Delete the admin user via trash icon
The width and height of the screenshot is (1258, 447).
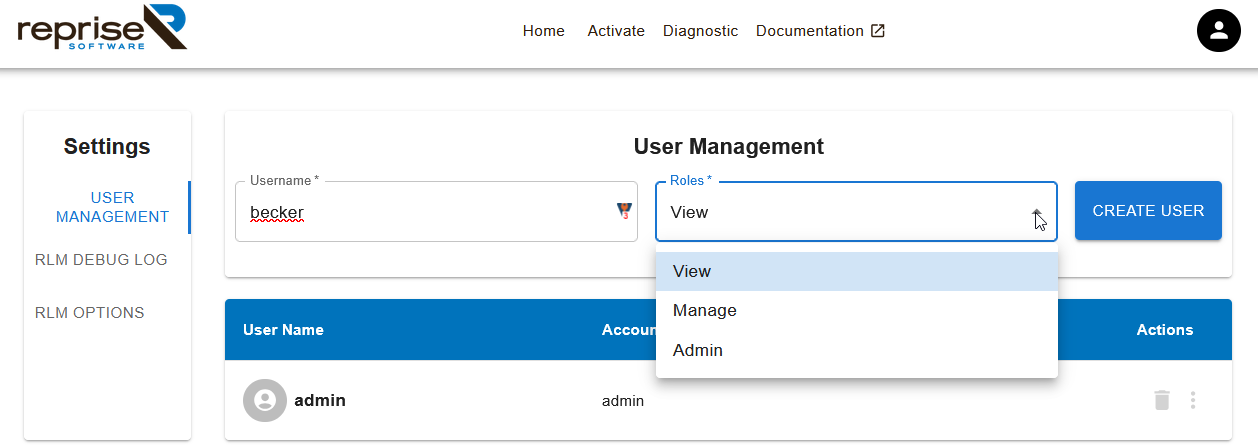click(x=1161, y=400)
